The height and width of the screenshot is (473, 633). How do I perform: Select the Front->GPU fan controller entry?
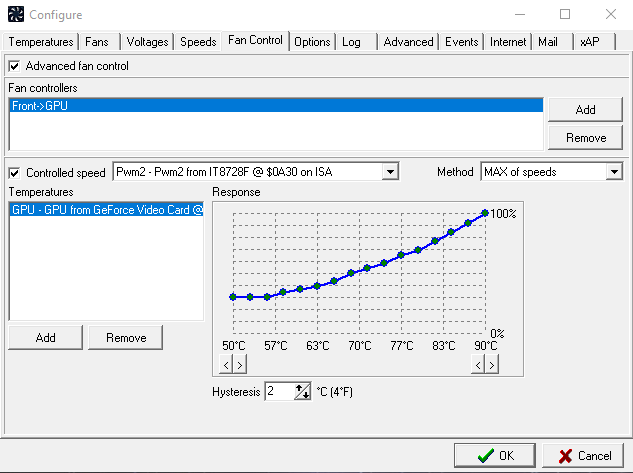tap(276, 106)
